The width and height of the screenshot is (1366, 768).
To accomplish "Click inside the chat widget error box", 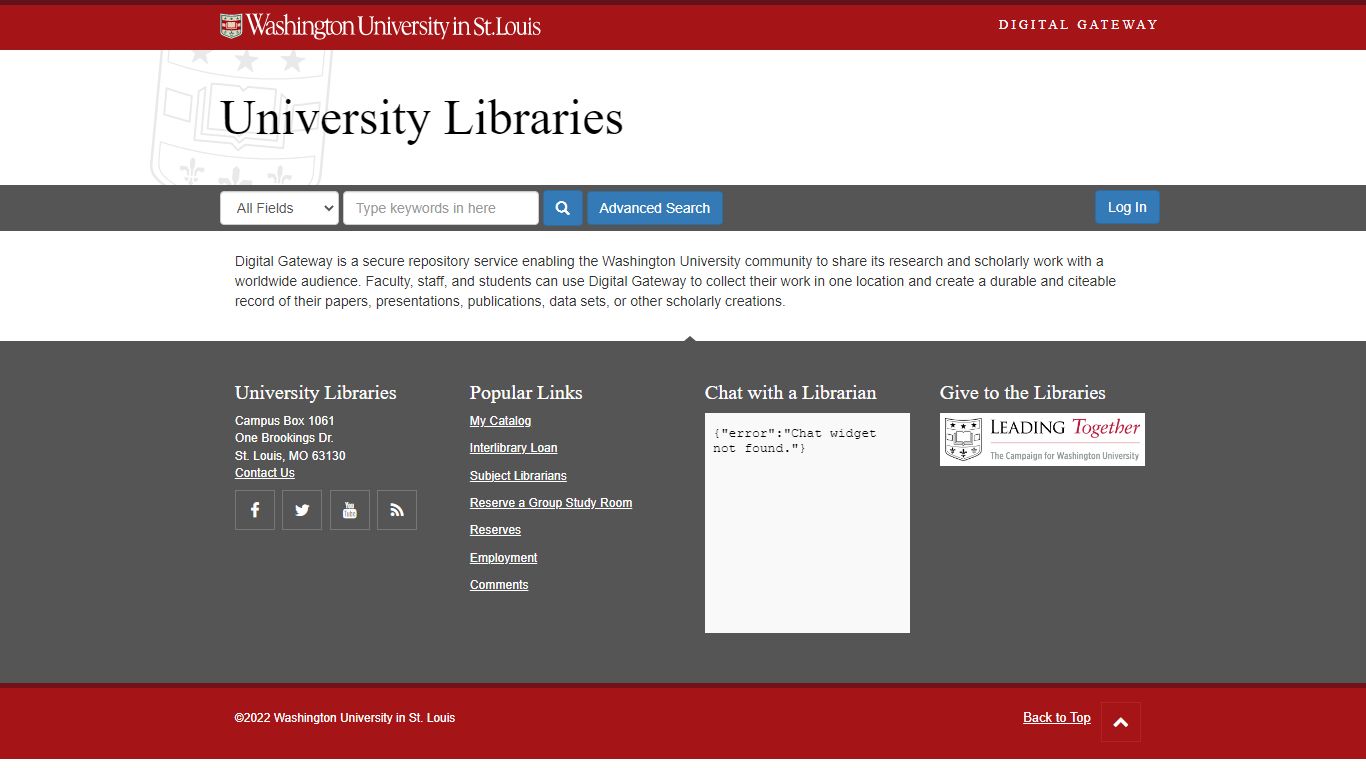I will pyautogui.click(x=807, y=523).
